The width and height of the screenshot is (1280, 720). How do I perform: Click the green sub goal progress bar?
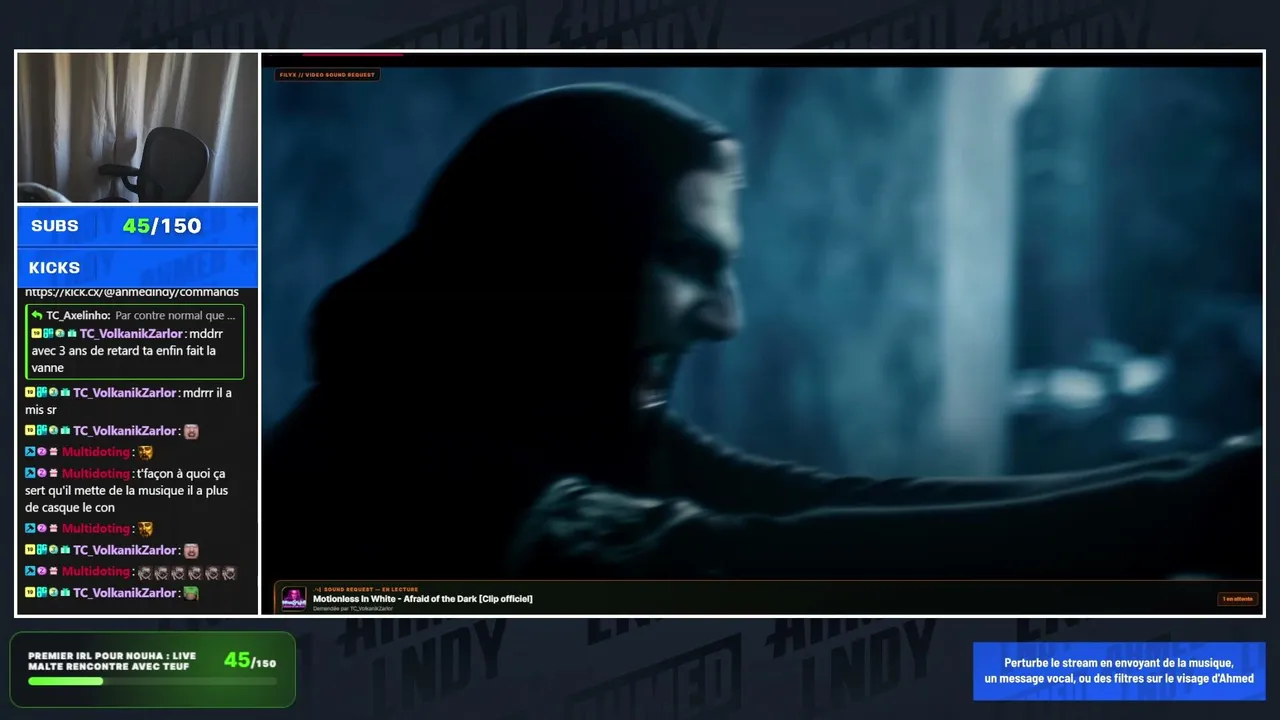tap(153, 681)
